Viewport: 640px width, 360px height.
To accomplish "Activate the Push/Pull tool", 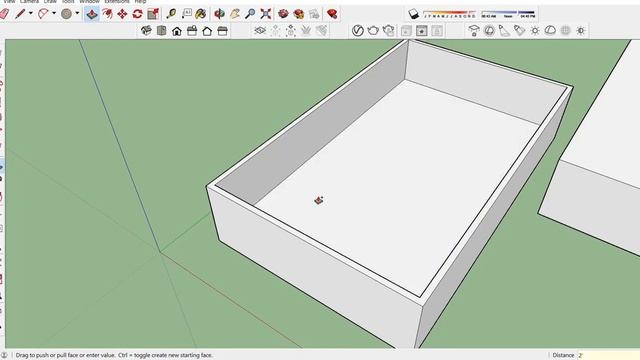I will point(92,14).
